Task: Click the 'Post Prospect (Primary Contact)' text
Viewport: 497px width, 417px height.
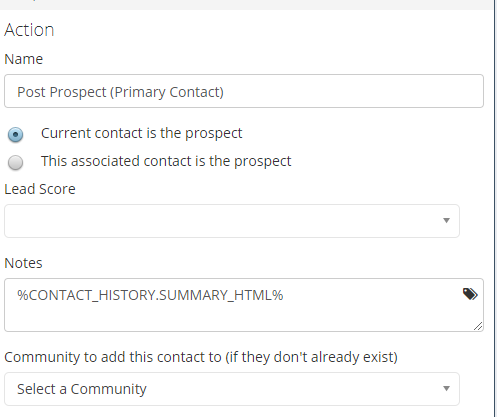Action: (120, 92)
